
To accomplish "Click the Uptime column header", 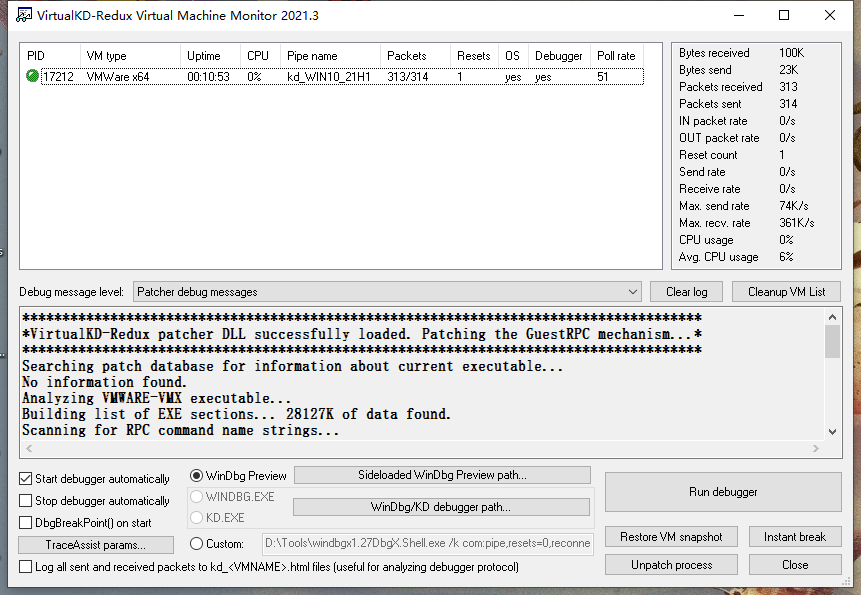I will point(210,56).
